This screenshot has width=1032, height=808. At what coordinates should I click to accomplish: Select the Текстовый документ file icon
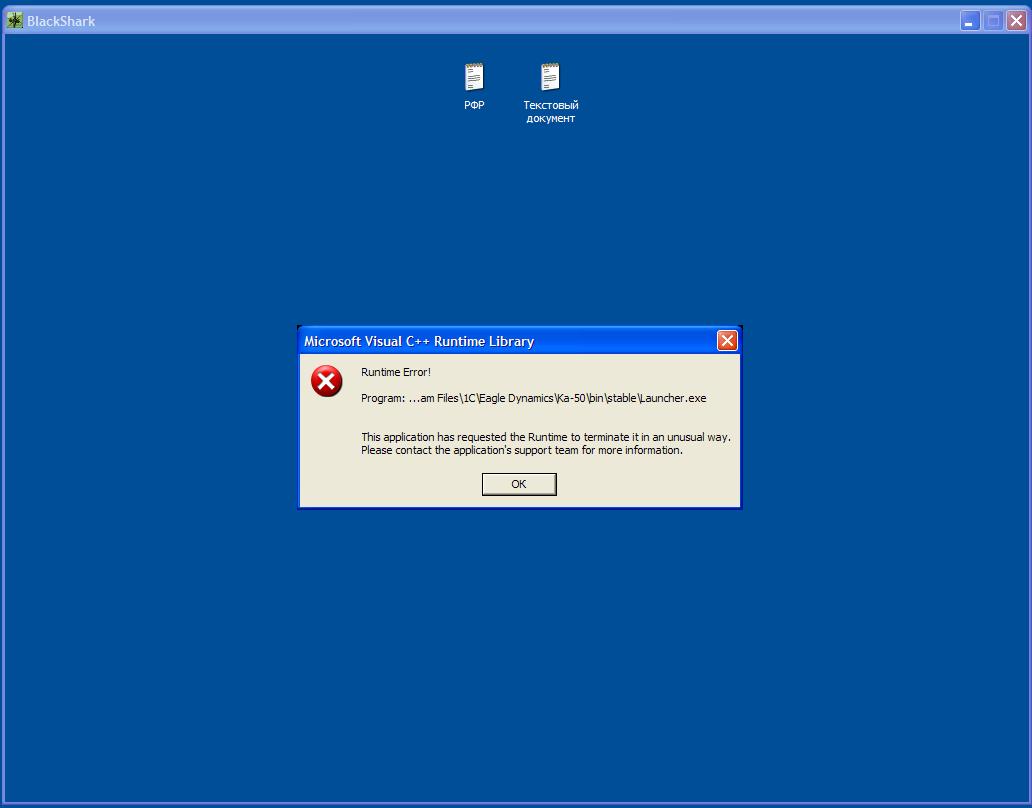coord(550,77)
